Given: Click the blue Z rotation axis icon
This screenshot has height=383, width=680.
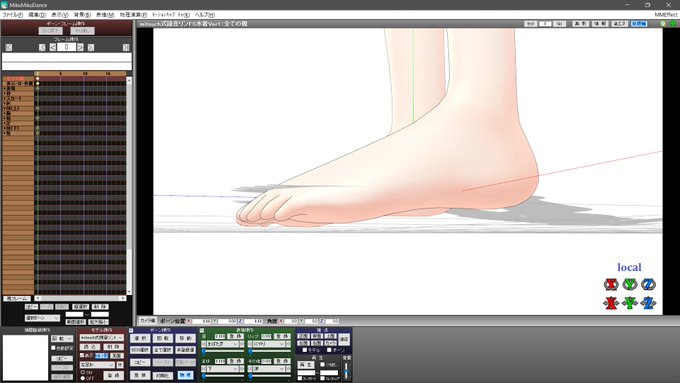Looking at the screenshot, I should click(648, 285).
